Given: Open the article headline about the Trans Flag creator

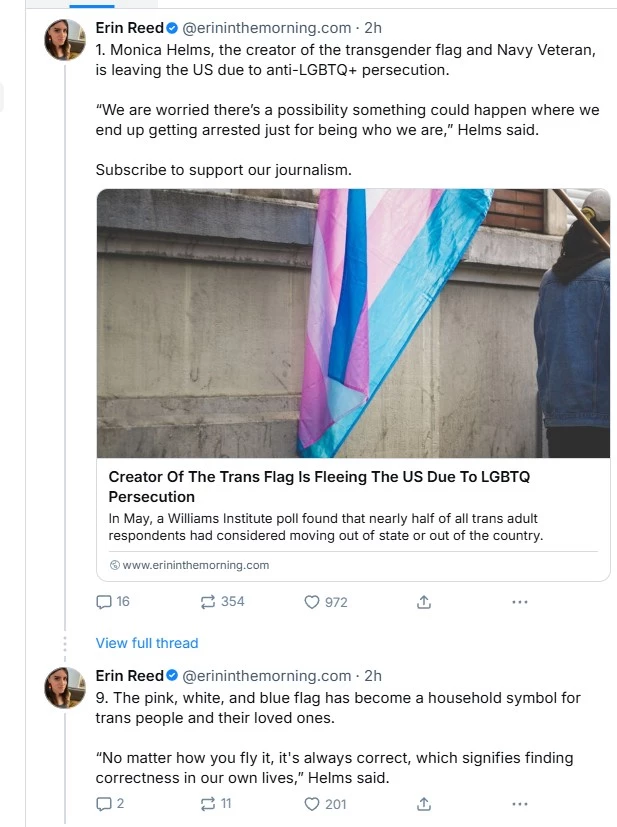Looking at the screenshot, I should tap(319, 487).
